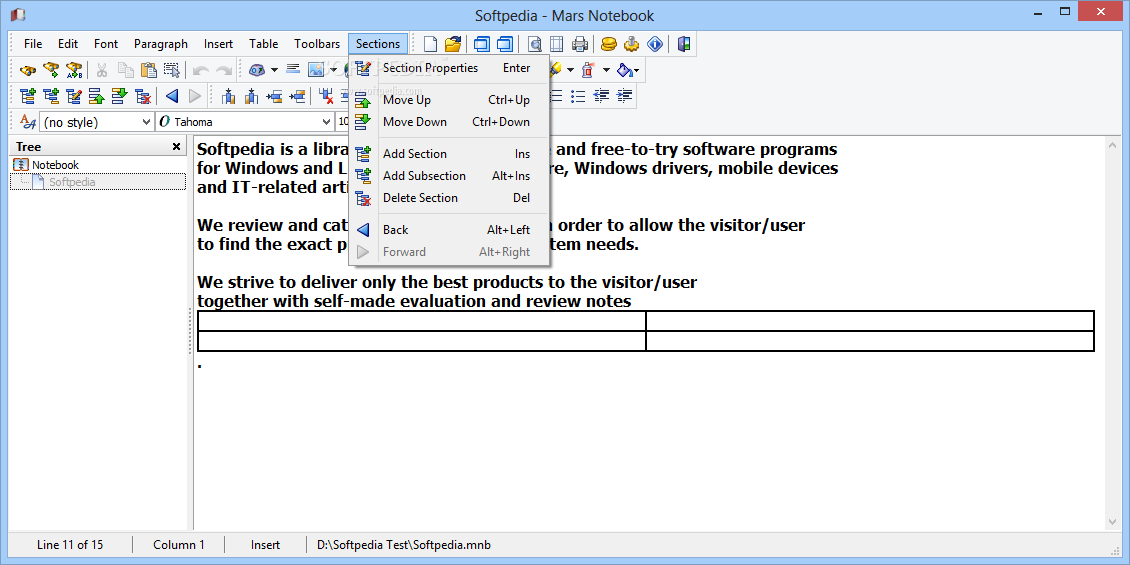This screenshot has height=565, width=1130.
Task: Click the gear settings toolbar icon
Action: click(x=632, y=44)
